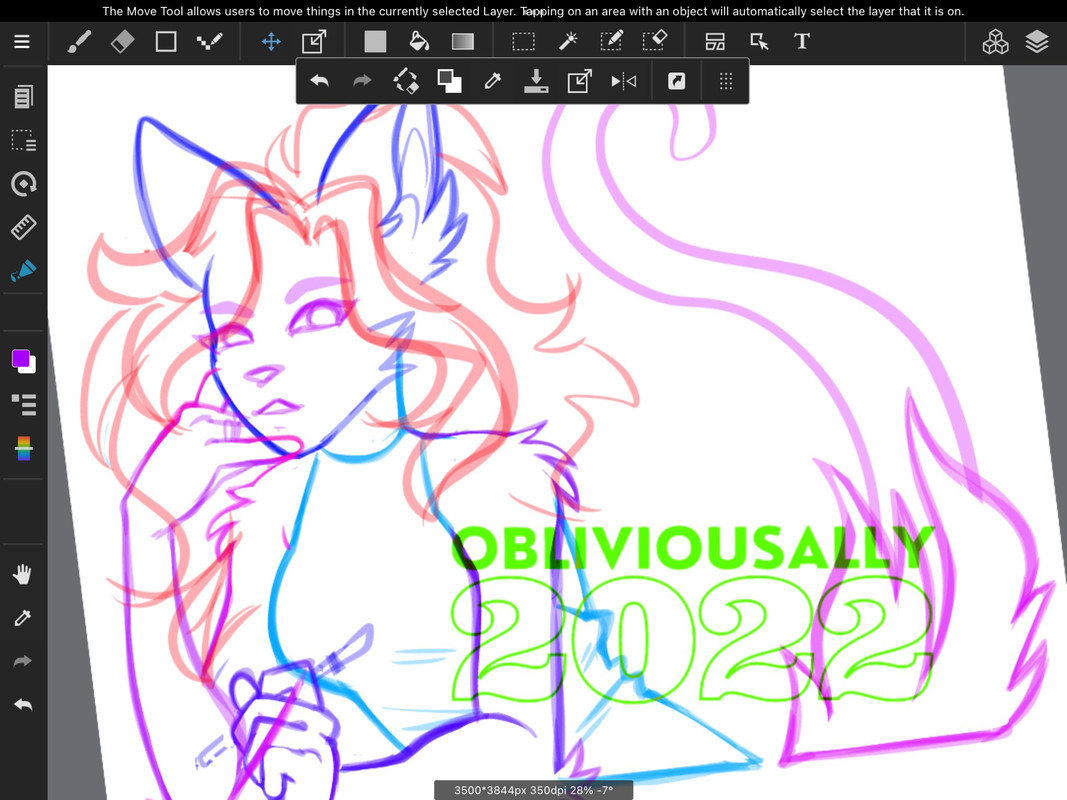Viewport: 1067px width, 800px height.
Task: Flip canvas horizontally with mirror icon
Action: 623,82
